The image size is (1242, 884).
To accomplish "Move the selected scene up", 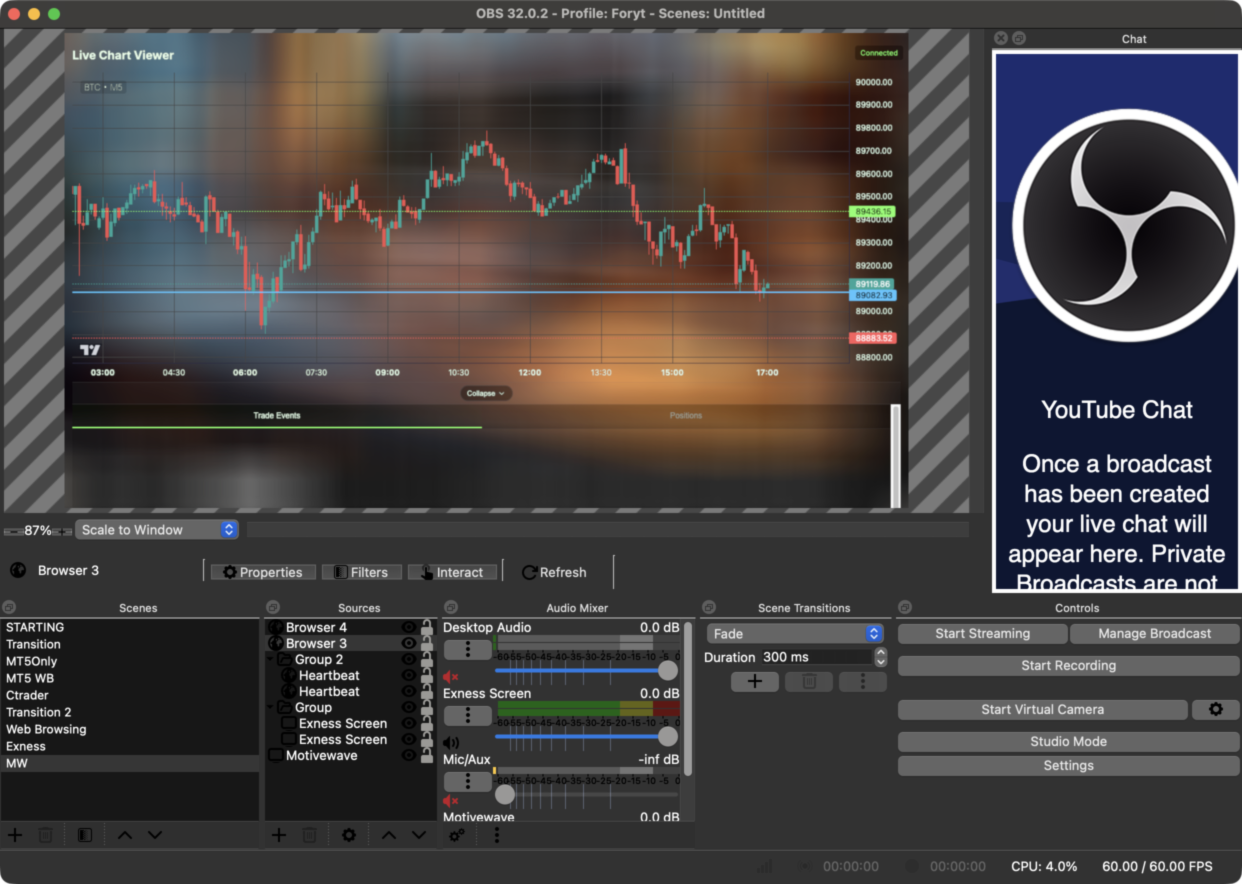I will tap(125, 835).
